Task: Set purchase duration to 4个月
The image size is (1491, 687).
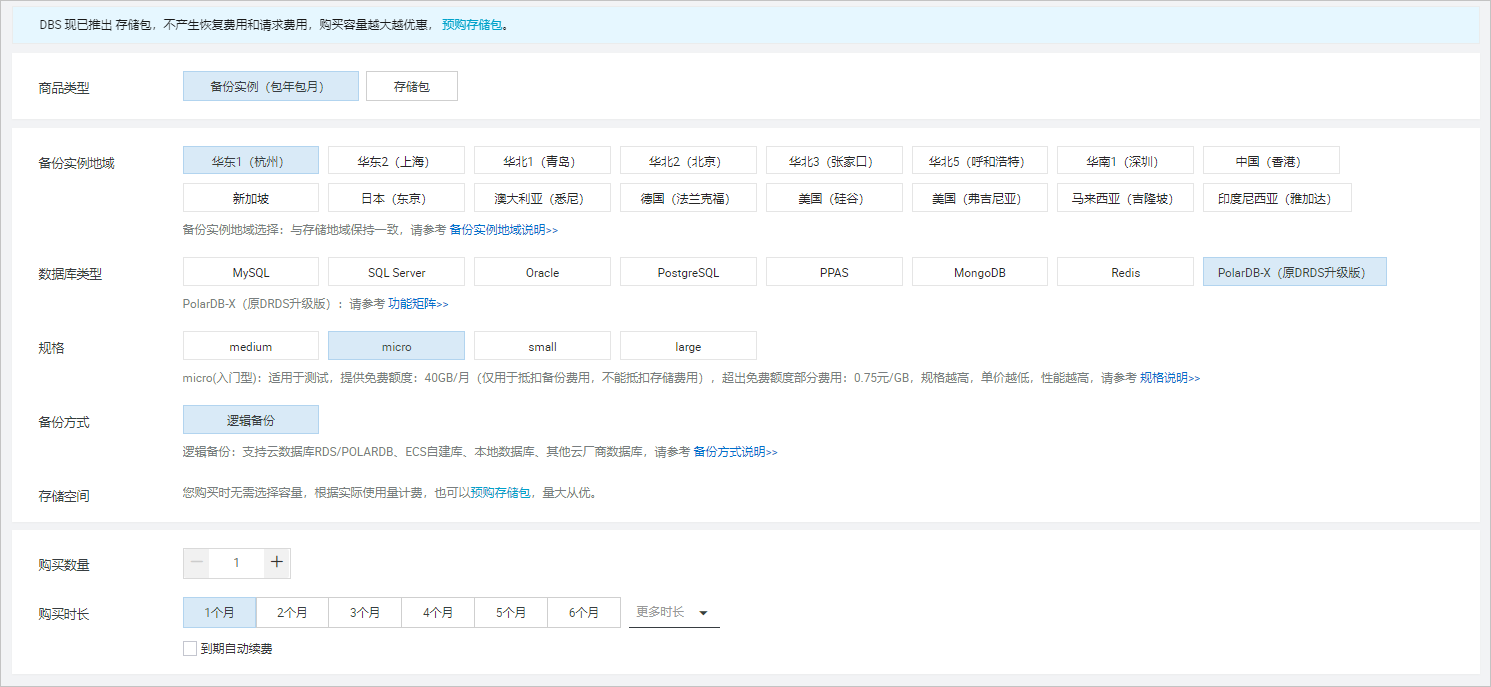Action: (x=438, y=612)
